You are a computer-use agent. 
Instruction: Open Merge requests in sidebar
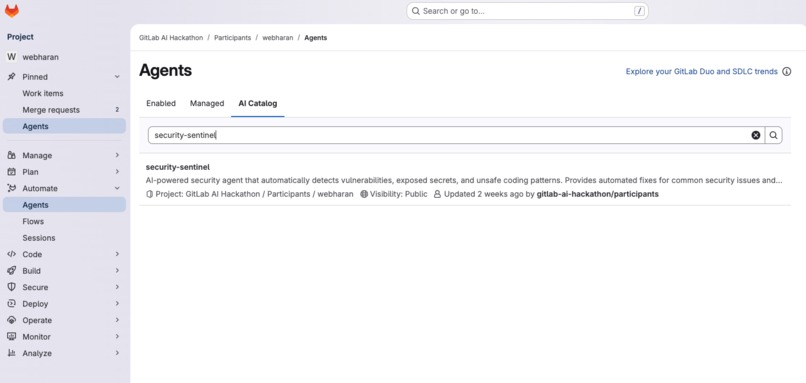point(64,110)
